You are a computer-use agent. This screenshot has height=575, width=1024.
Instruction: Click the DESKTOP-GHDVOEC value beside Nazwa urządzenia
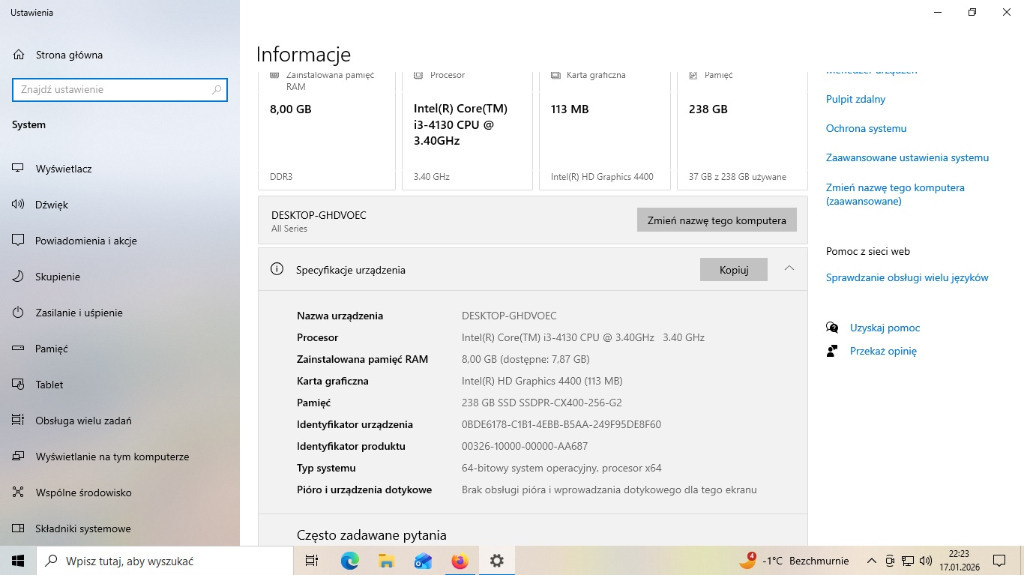[x=509, y=316]
